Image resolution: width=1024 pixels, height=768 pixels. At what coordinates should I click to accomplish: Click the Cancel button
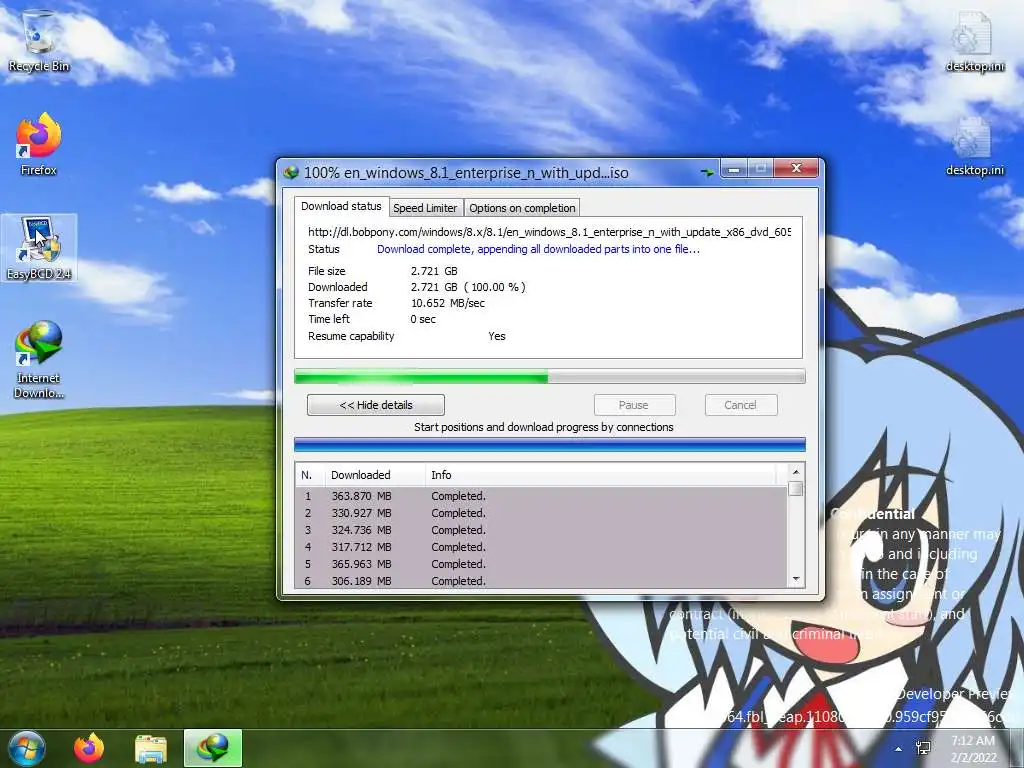pos(741,405)
